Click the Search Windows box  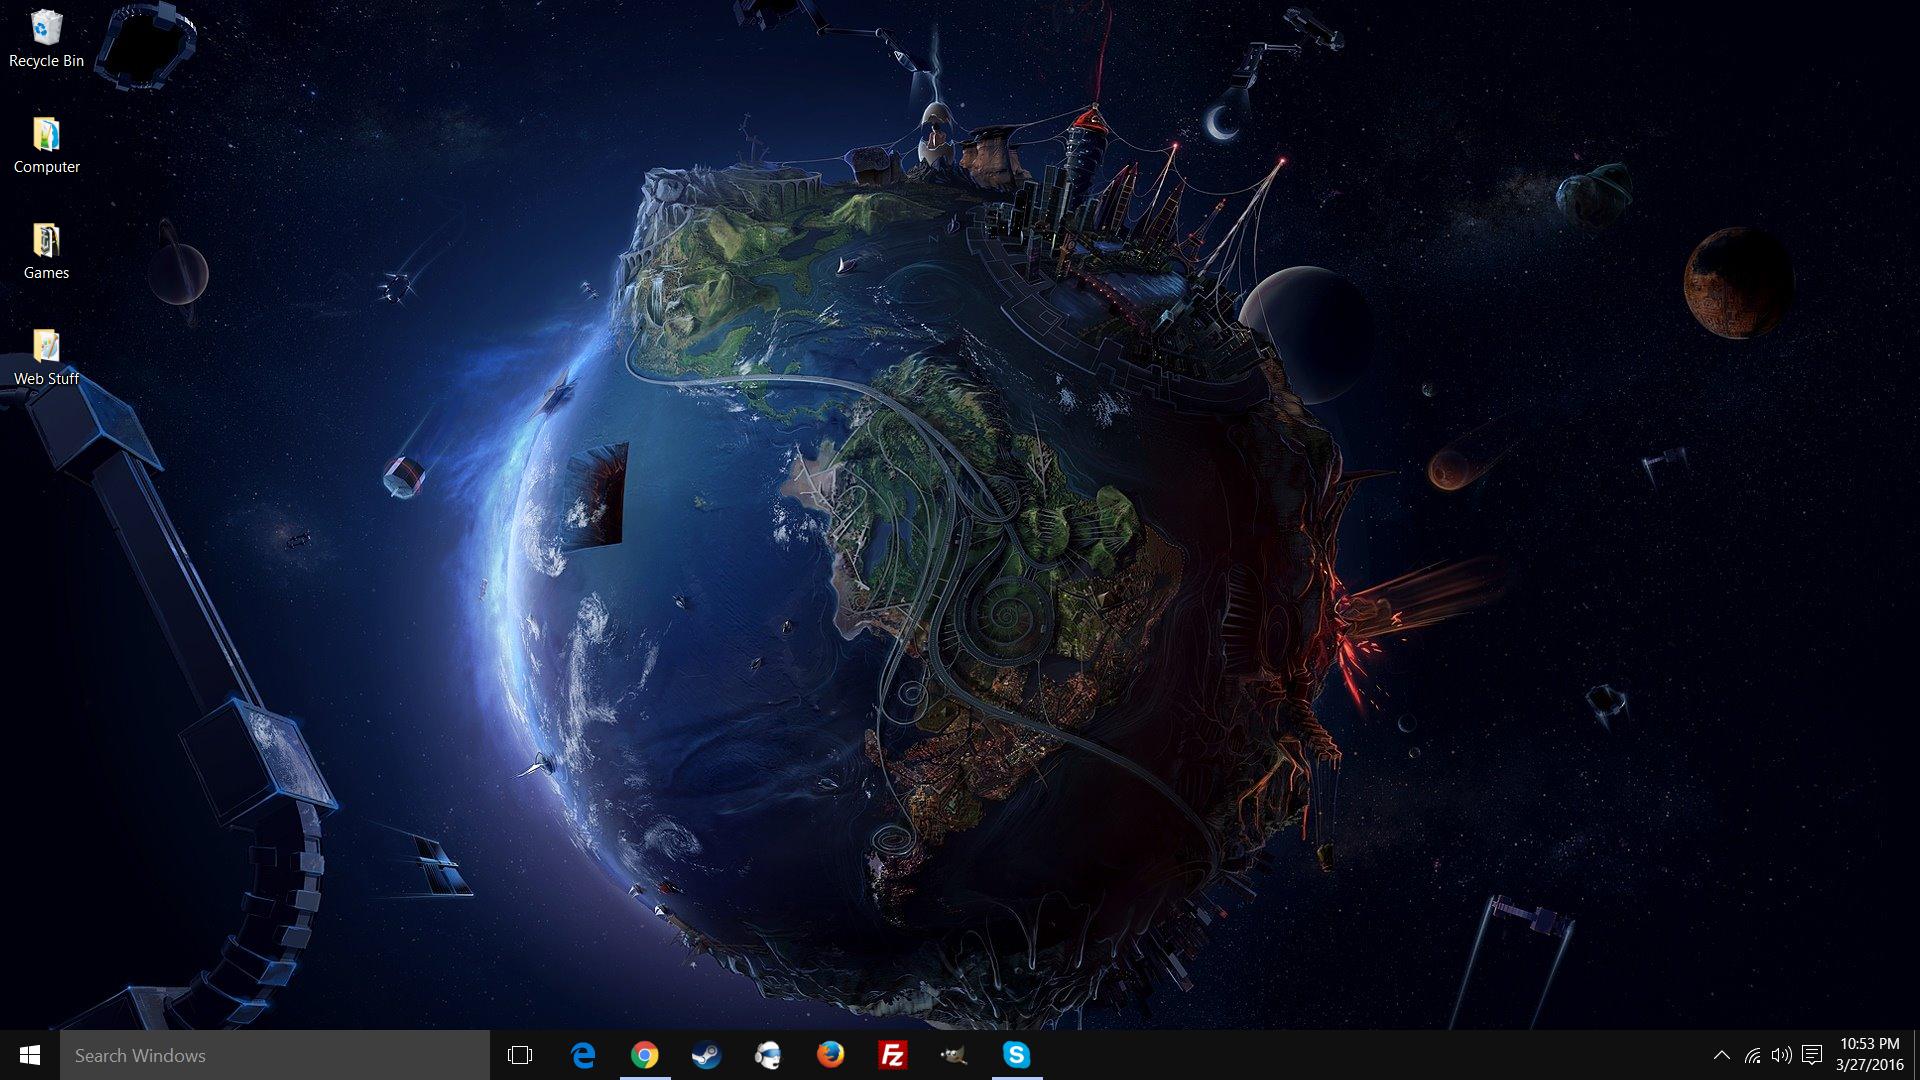tap(275, 1055)
